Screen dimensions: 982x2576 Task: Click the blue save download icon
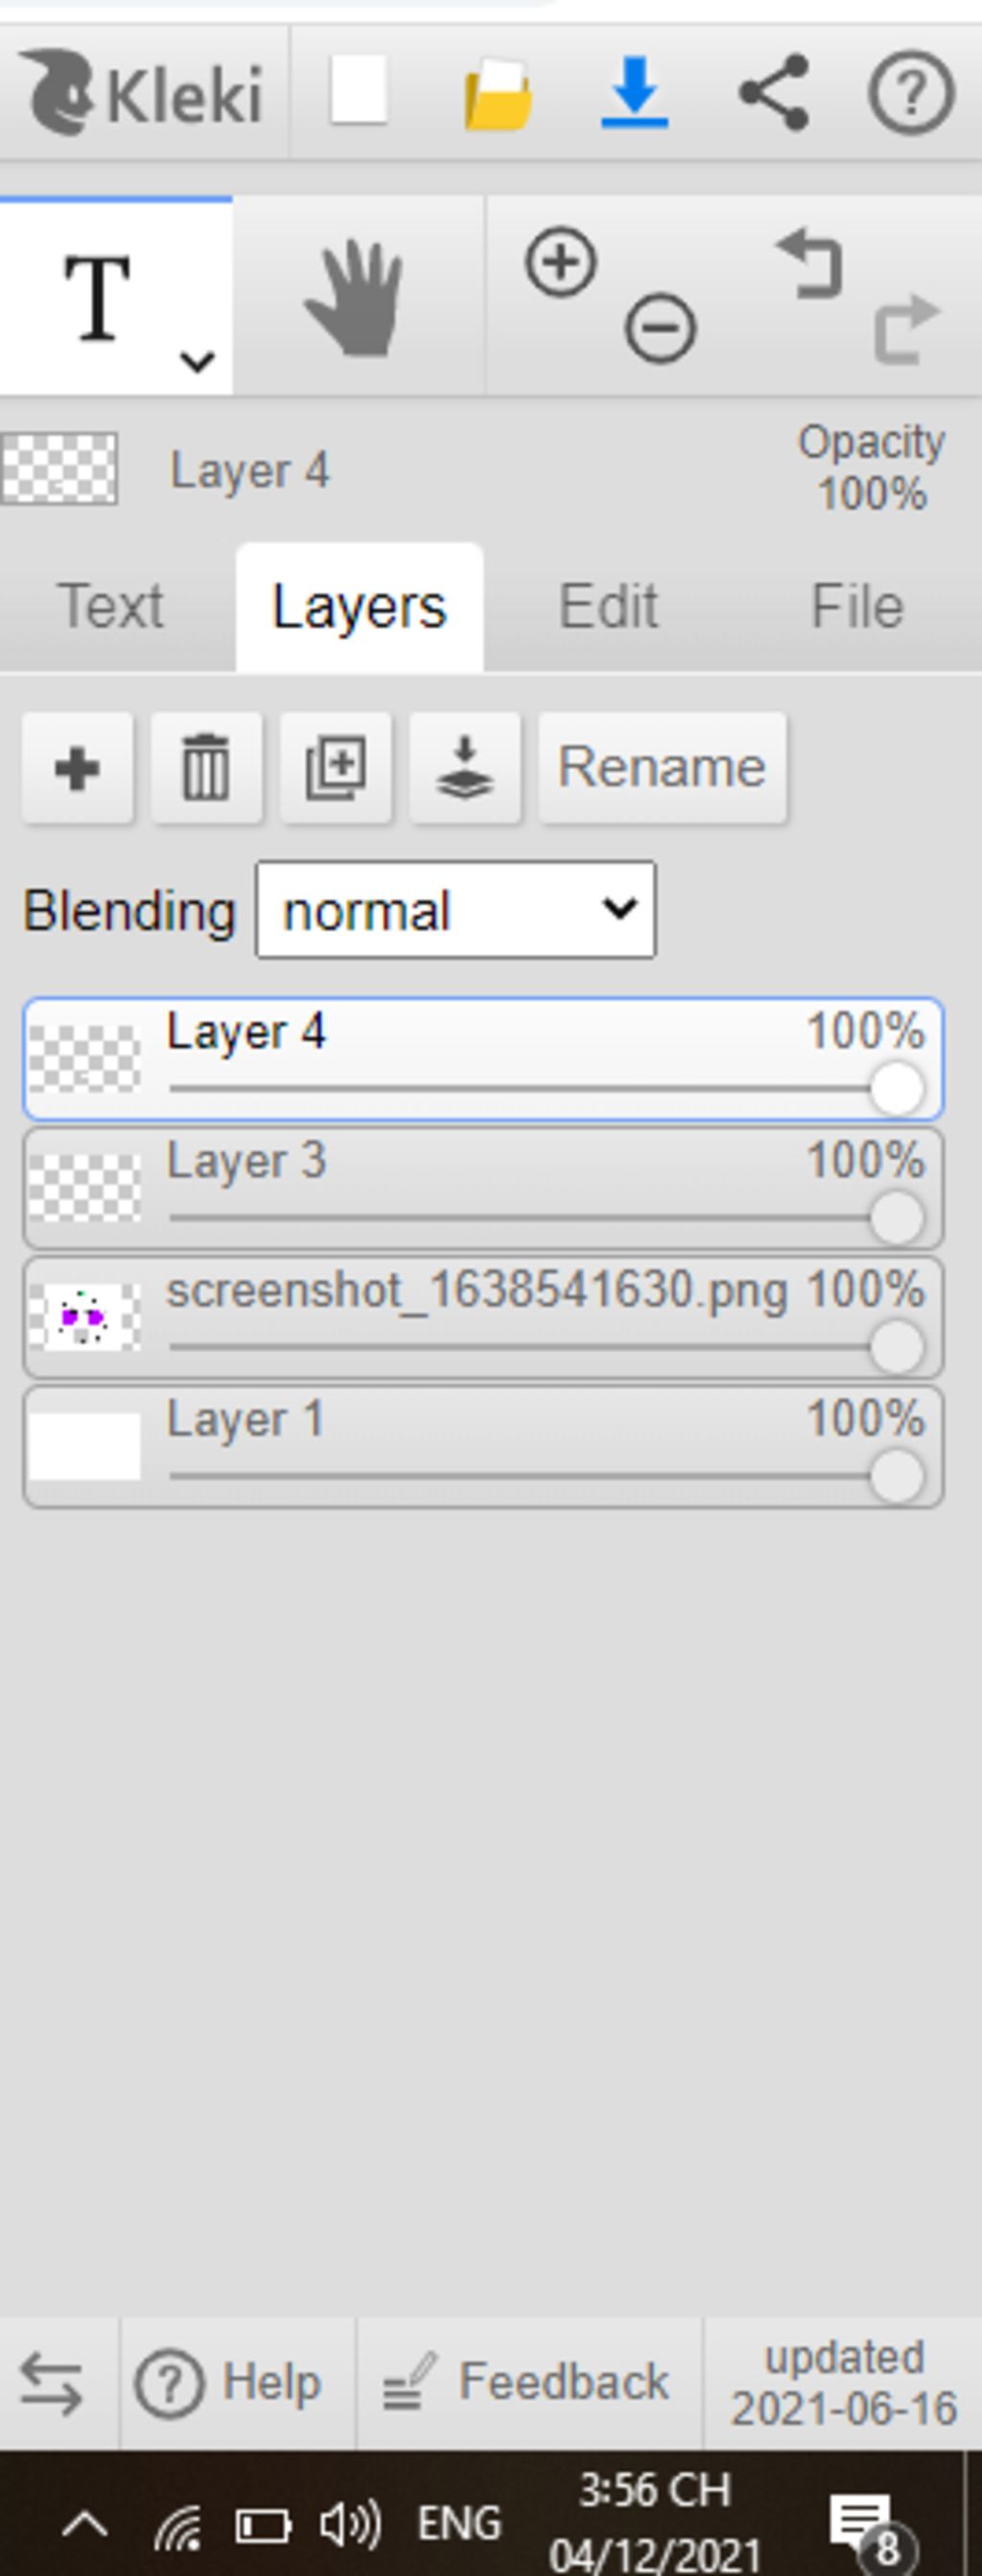635,93
